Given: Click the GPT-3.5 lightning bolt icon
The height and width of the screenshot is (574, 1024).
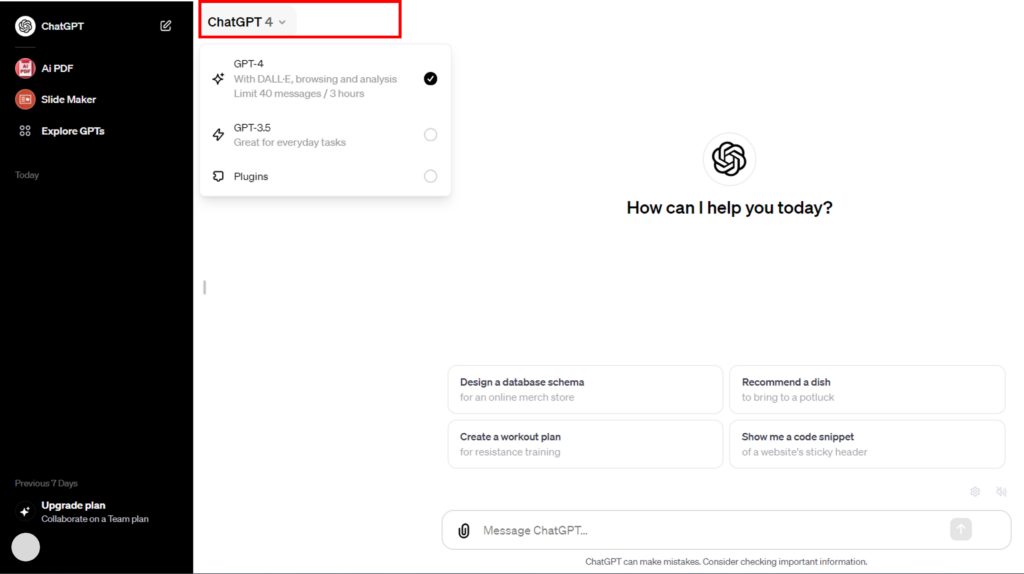Looking at the screenshot, I should point(218,135).
